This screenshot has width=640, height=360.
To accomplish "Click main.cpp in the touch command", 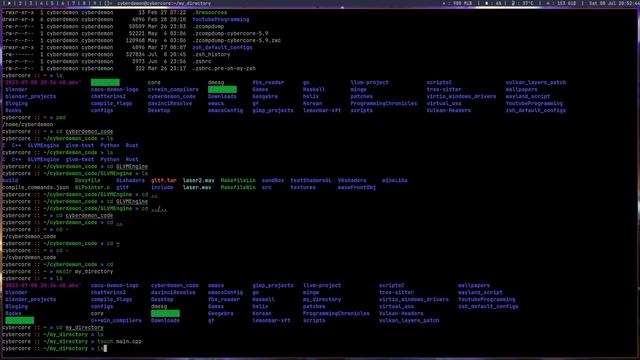I will 129,342.
